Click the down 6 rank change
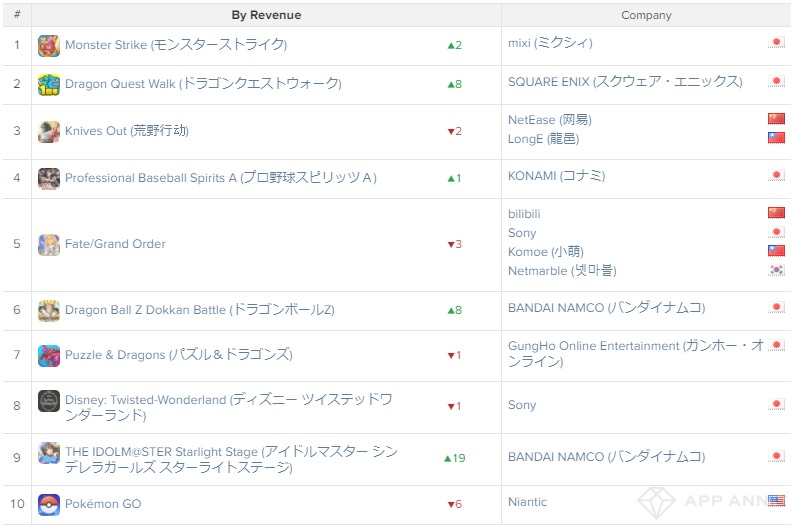Viewport: 793px width, 527px height. 454,504
